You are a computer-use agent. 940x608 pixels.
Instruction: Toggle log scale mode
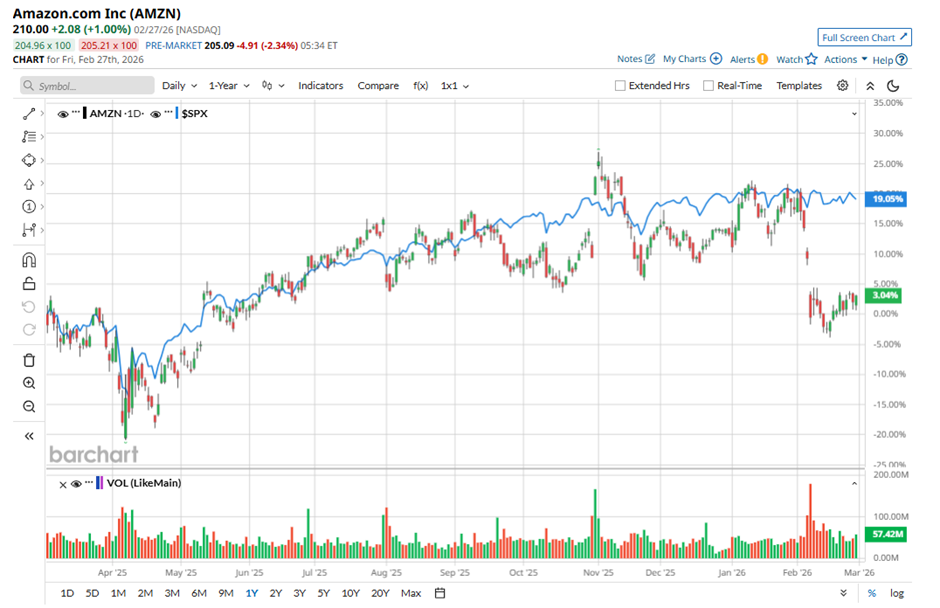[896, 593]
